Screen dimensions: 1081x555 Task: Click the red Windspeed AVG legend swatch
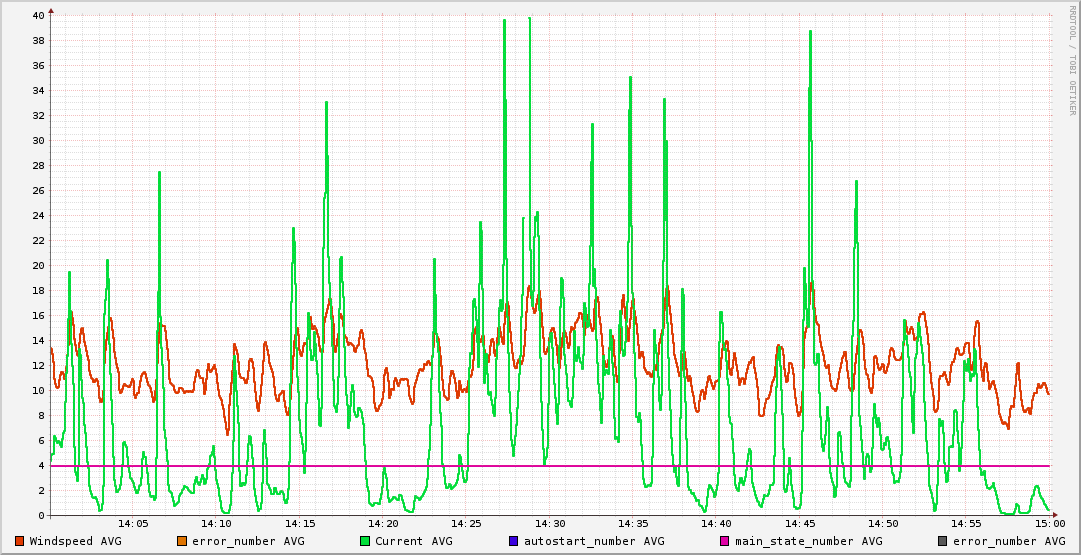click(20, 541)
